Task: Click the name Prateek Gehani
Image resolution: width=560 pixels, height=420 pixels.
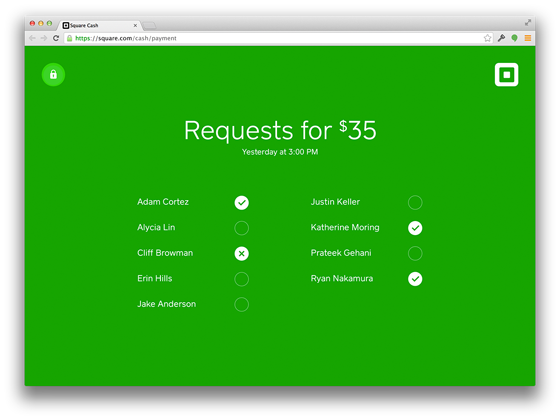Action: [341, 253]
